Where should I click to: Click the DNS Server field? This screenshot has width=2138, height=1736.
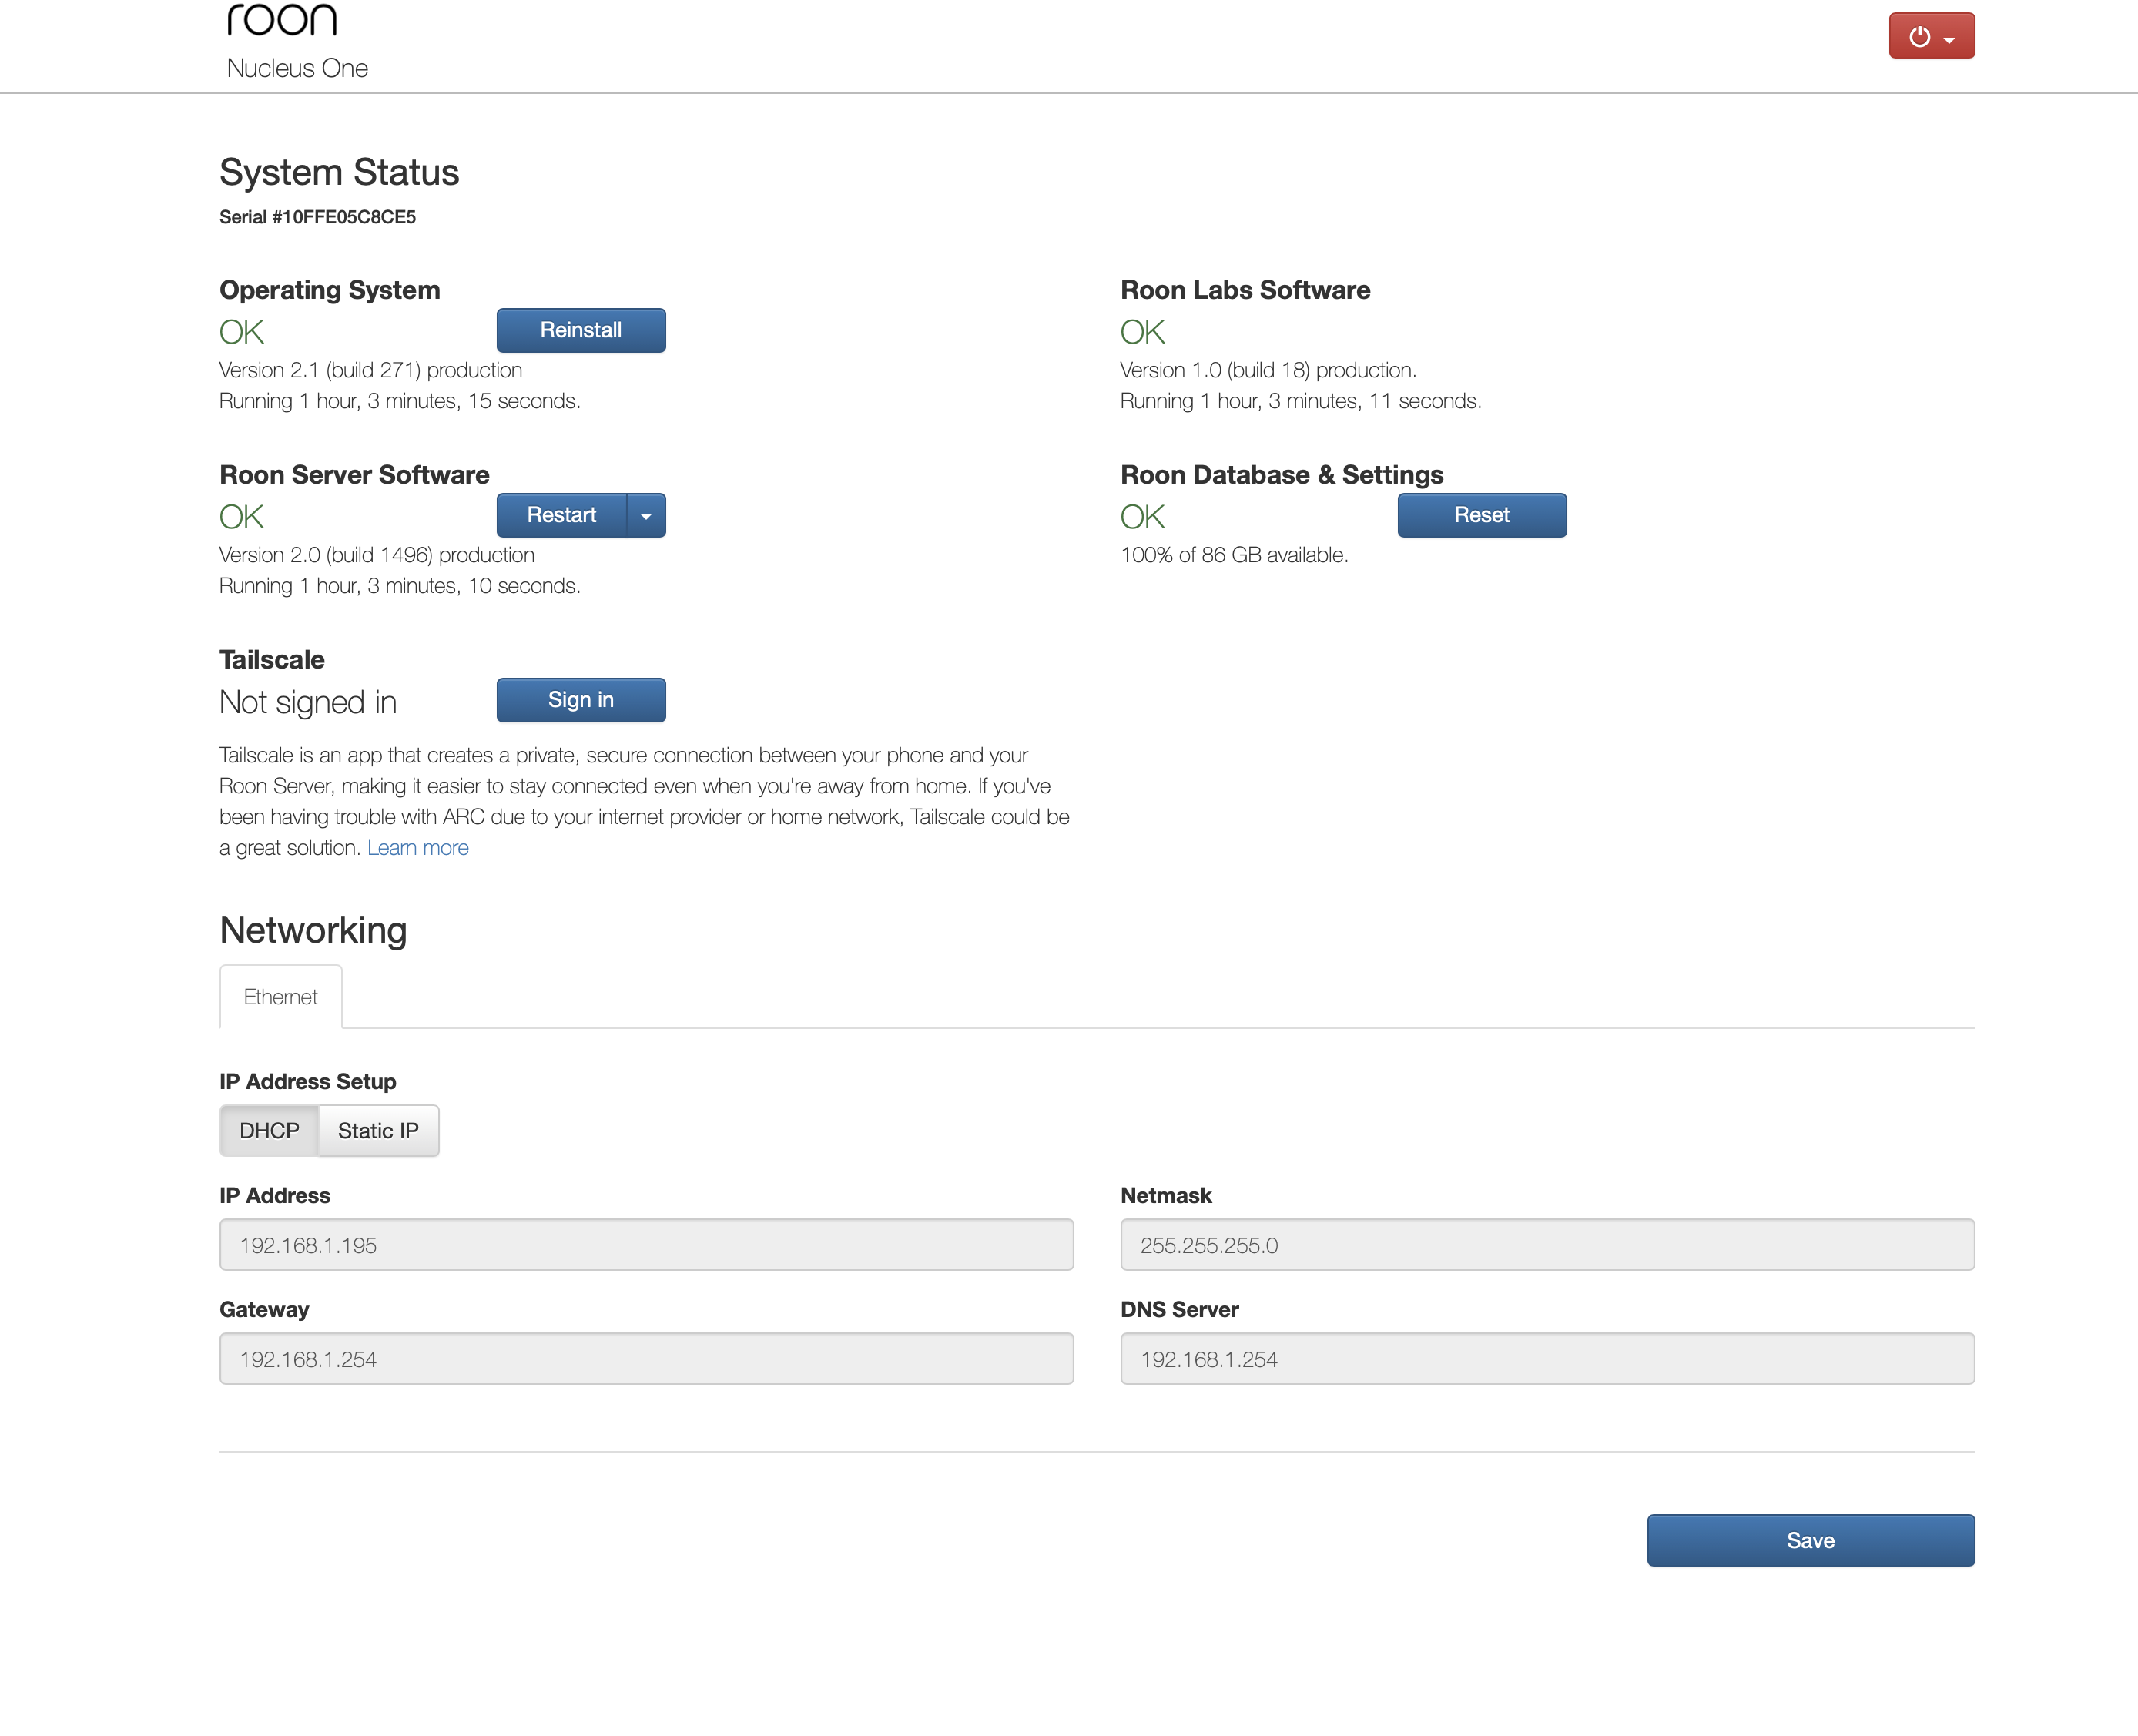click(x=1547, y=1359)
